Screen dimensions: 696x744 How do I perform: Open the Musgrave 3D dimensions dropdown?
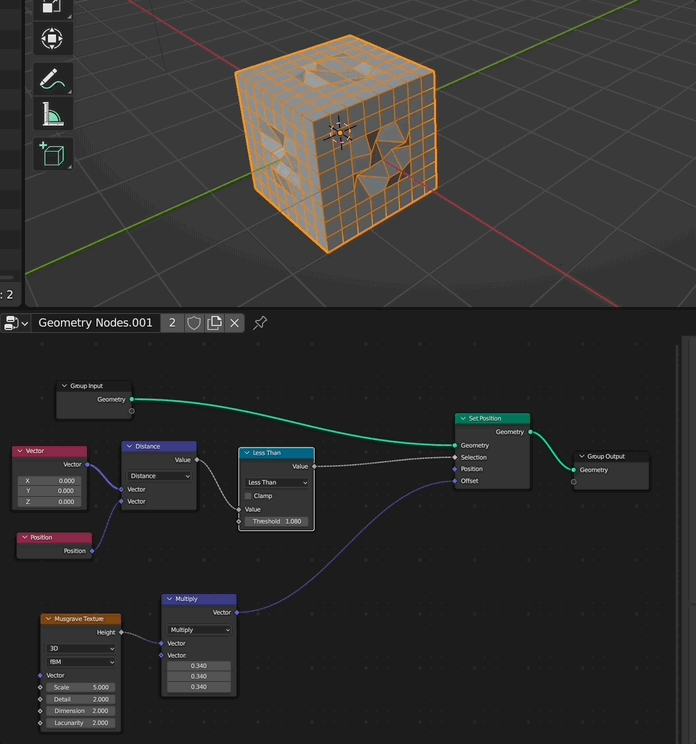point(81,648)
